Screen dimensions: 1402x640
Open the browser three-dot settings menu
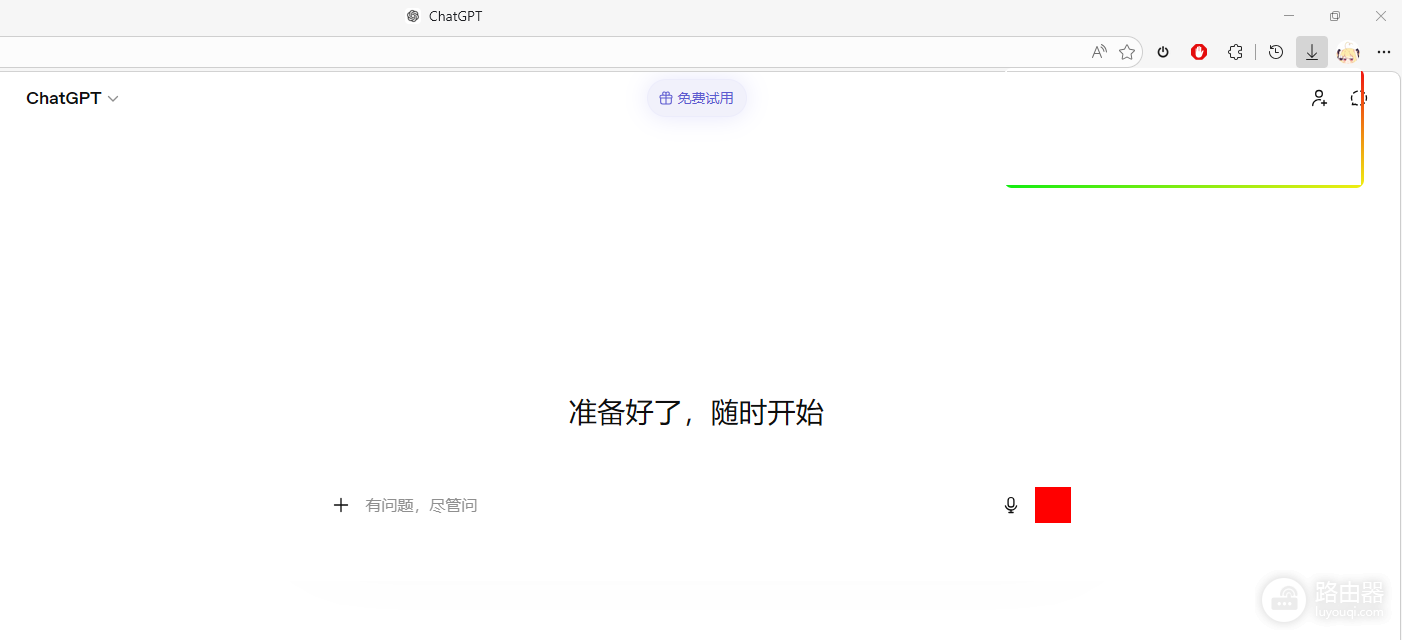click(x=1384, y=52)
